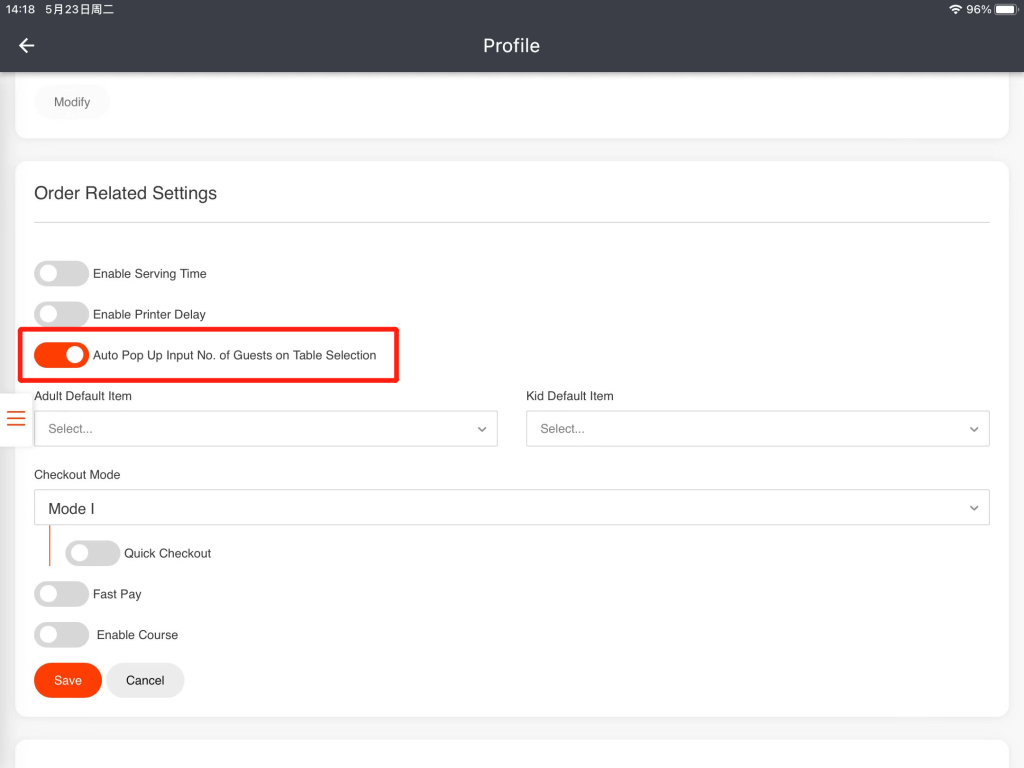The width and height of the screenshot is (1024, 768).
Task: Click the Modify button
Action: 72,102
